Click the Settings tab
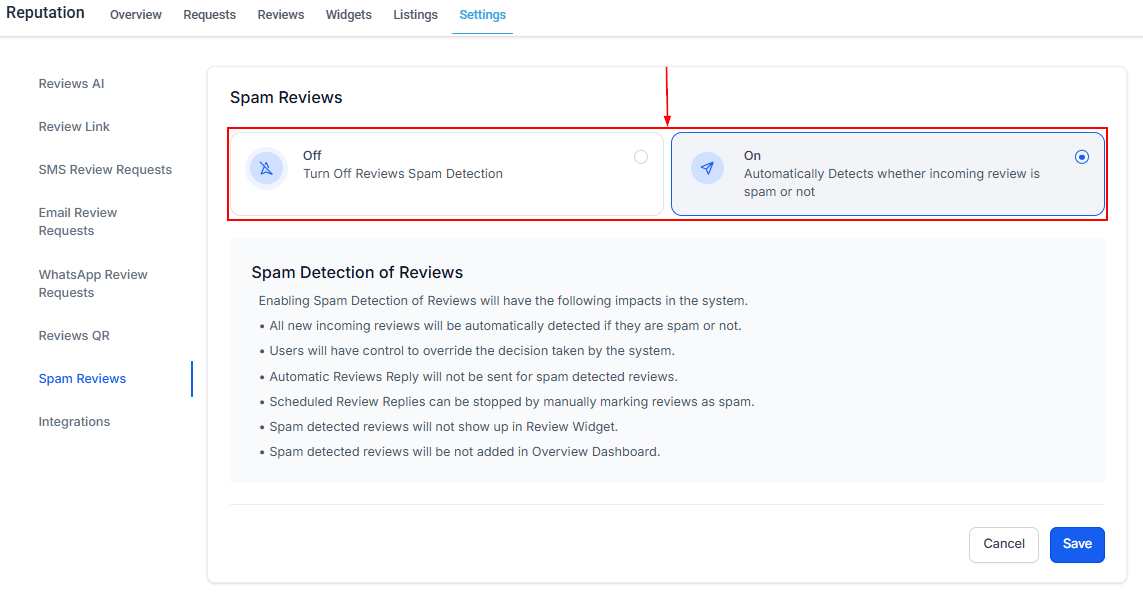Screen dimensions: 1143x598 coord(482,15)
